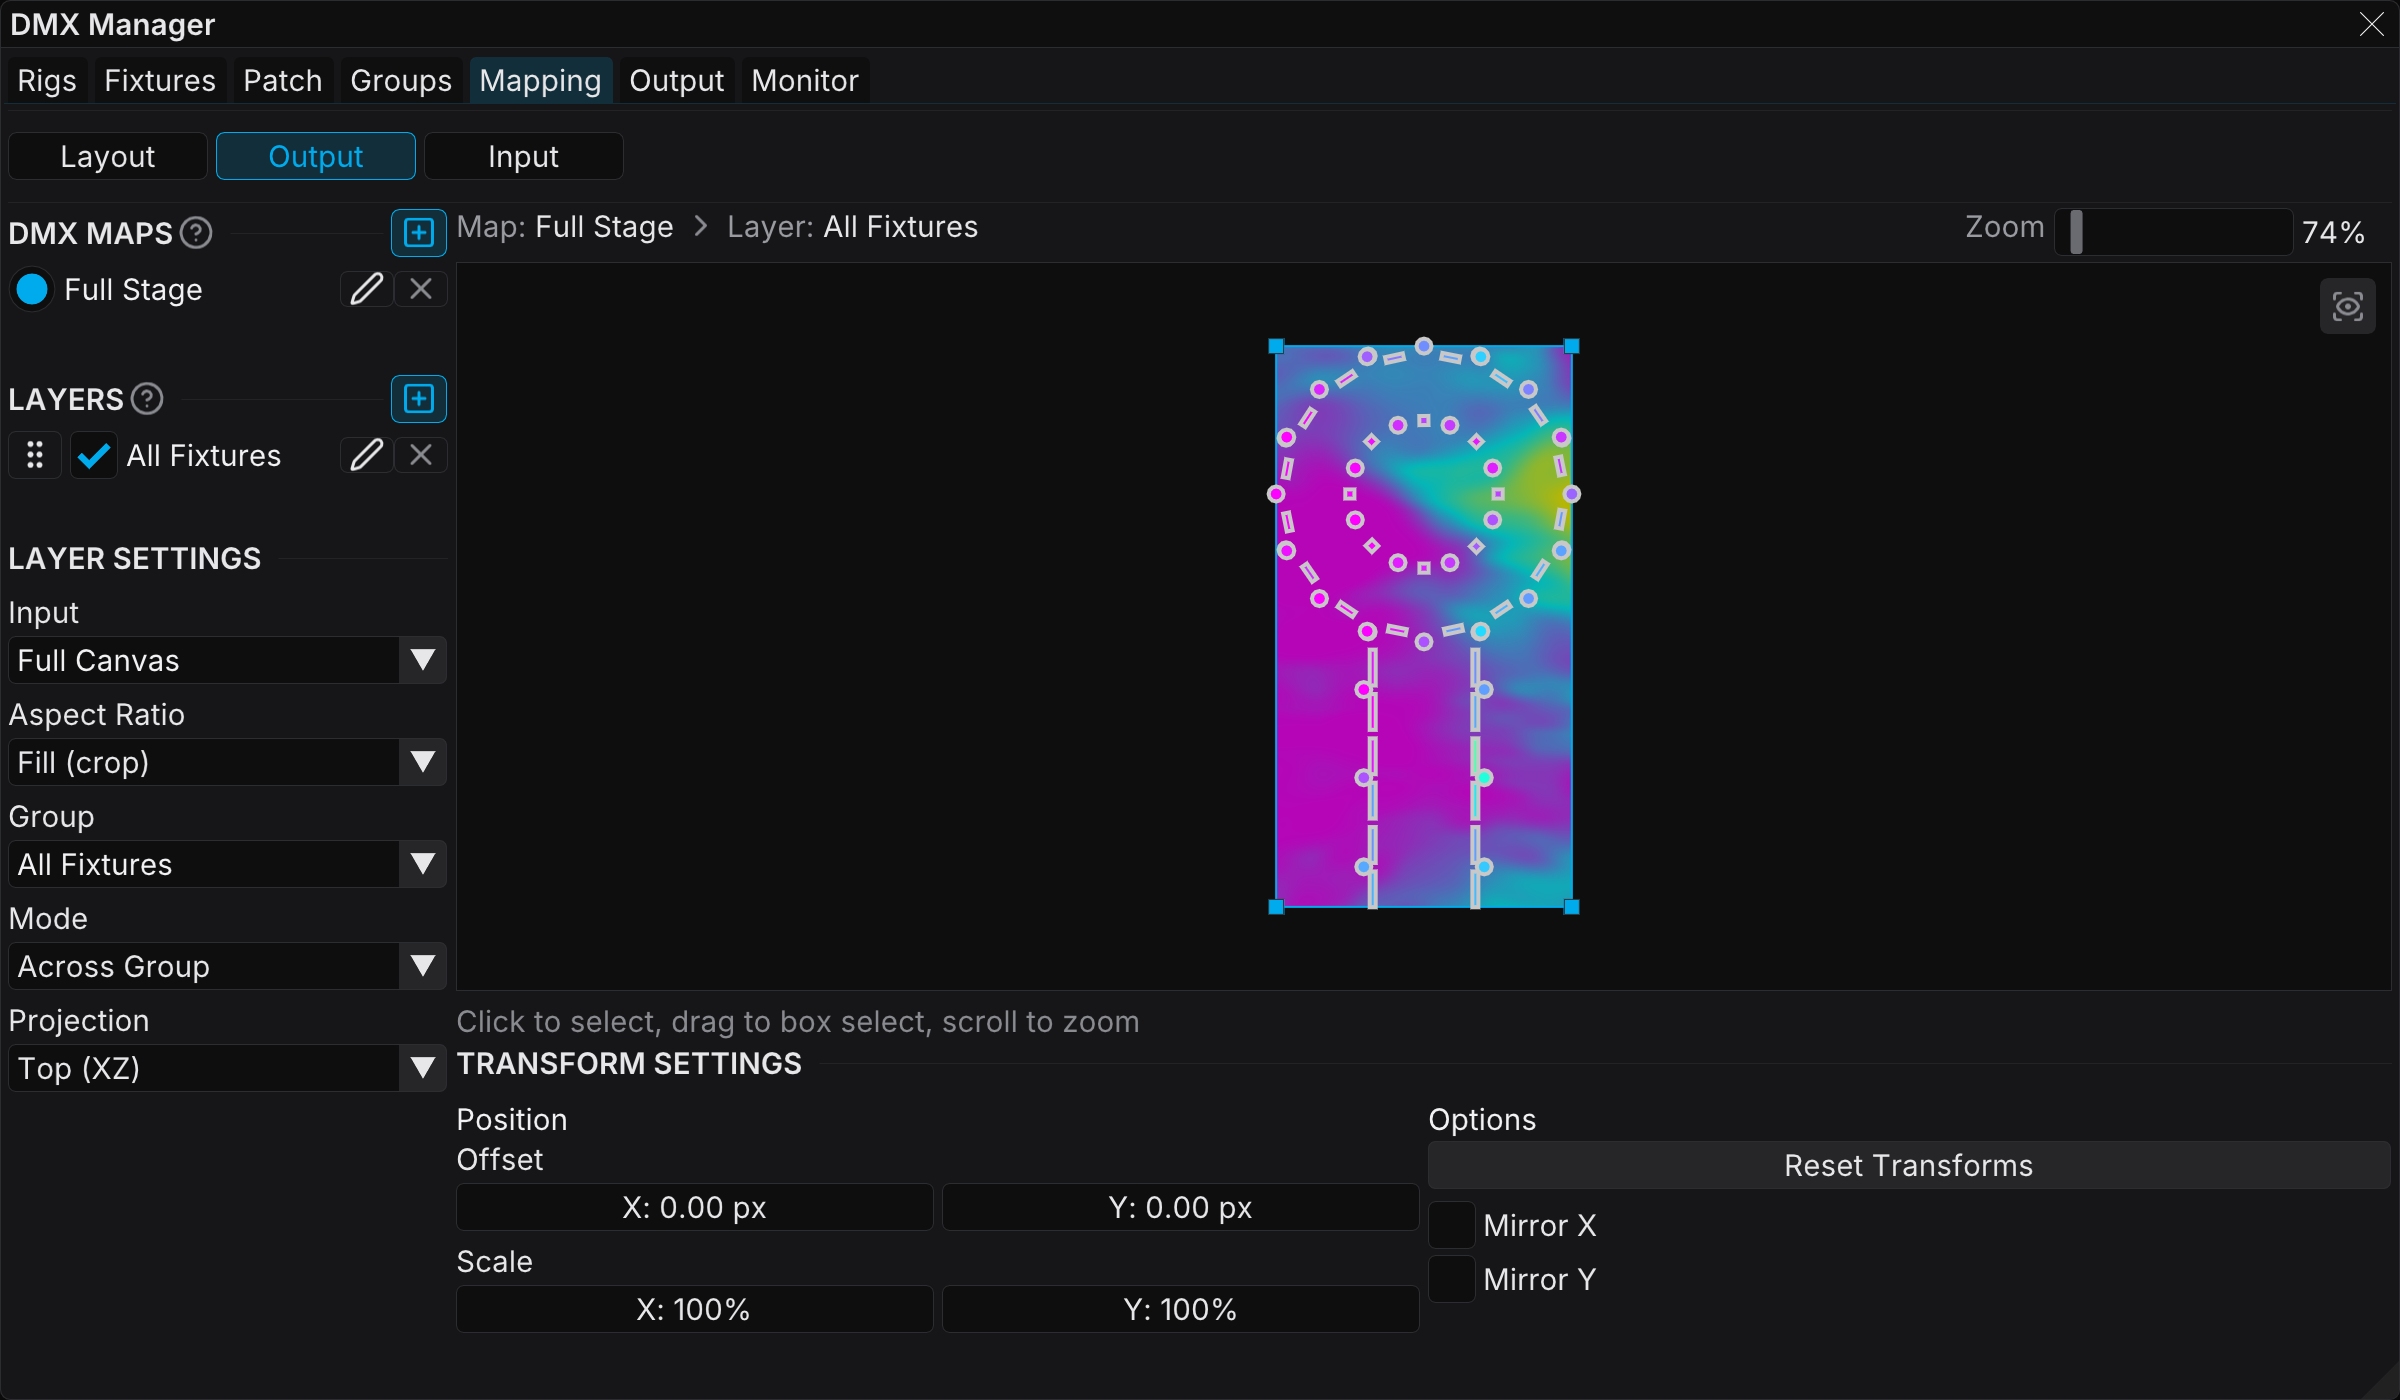Delete the Full Stage map
Screen dimensions: 2400x1400
pos(421,289)
